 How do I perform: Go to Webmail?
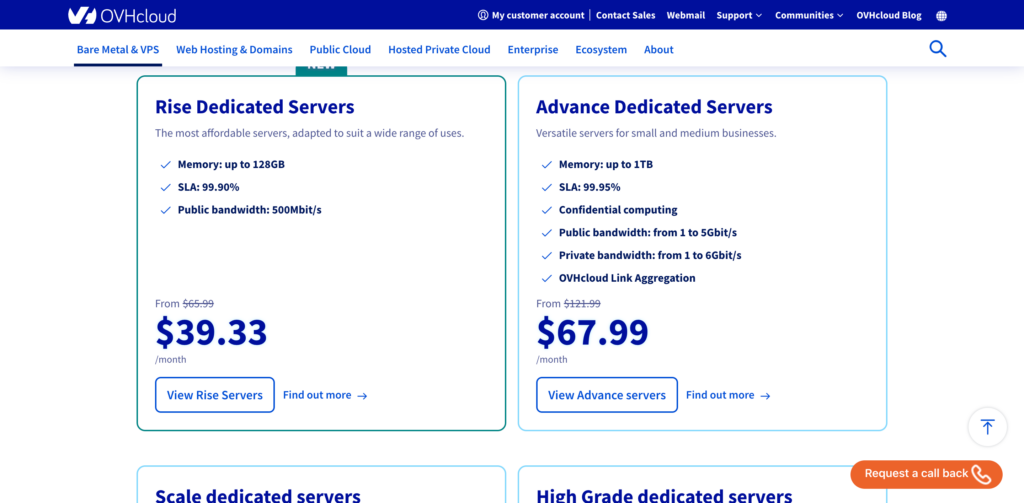[x=686, y=15]
